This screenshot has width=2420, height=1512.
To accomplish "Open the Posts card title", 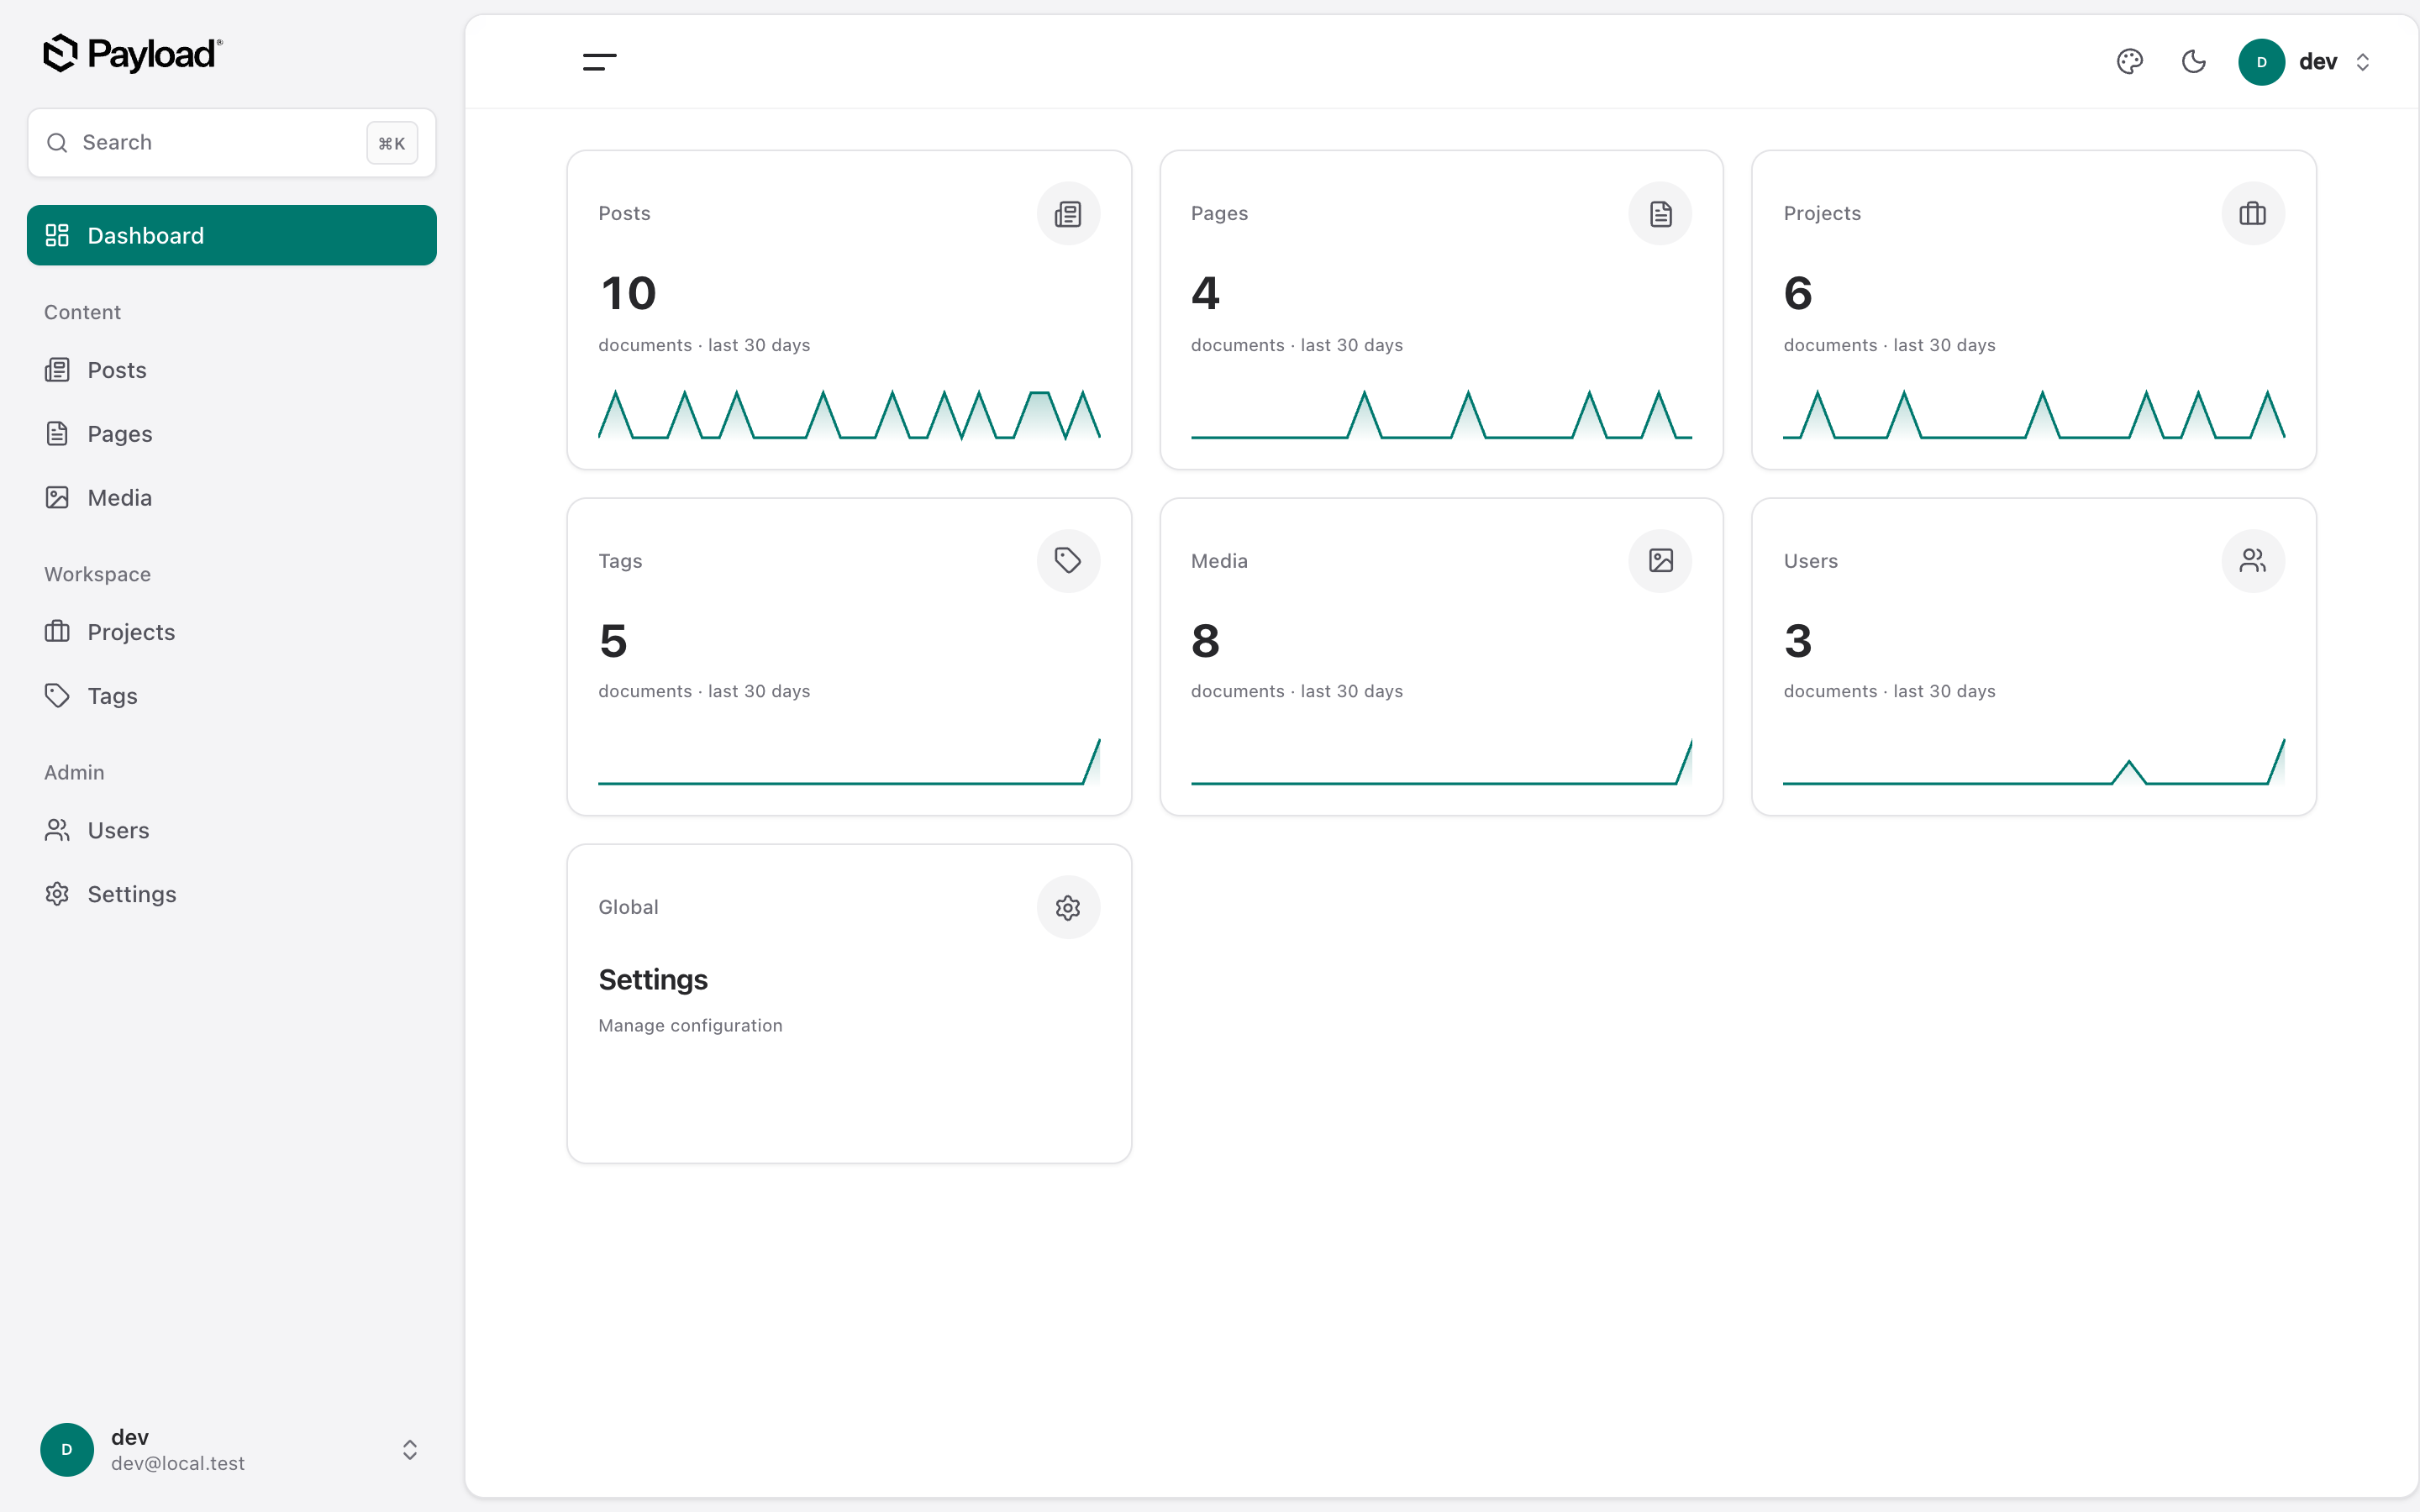I will (x=624, y=213).
